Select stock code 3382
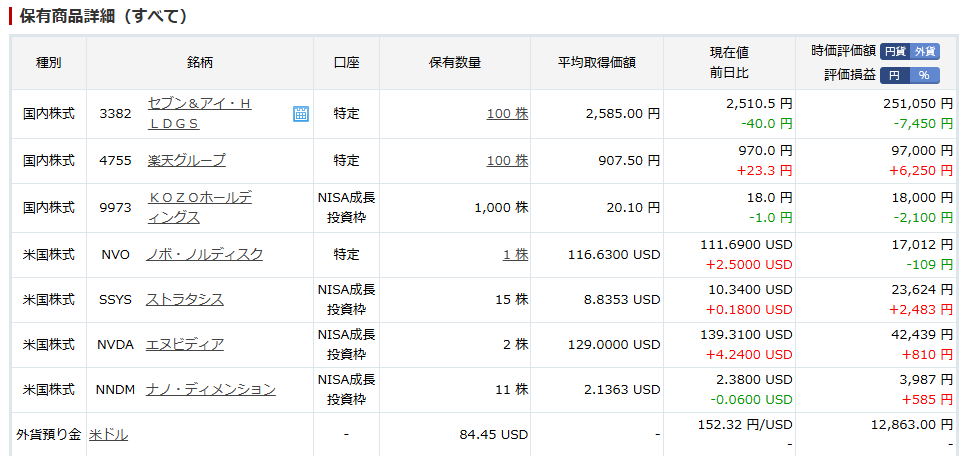 click(115, 114)
